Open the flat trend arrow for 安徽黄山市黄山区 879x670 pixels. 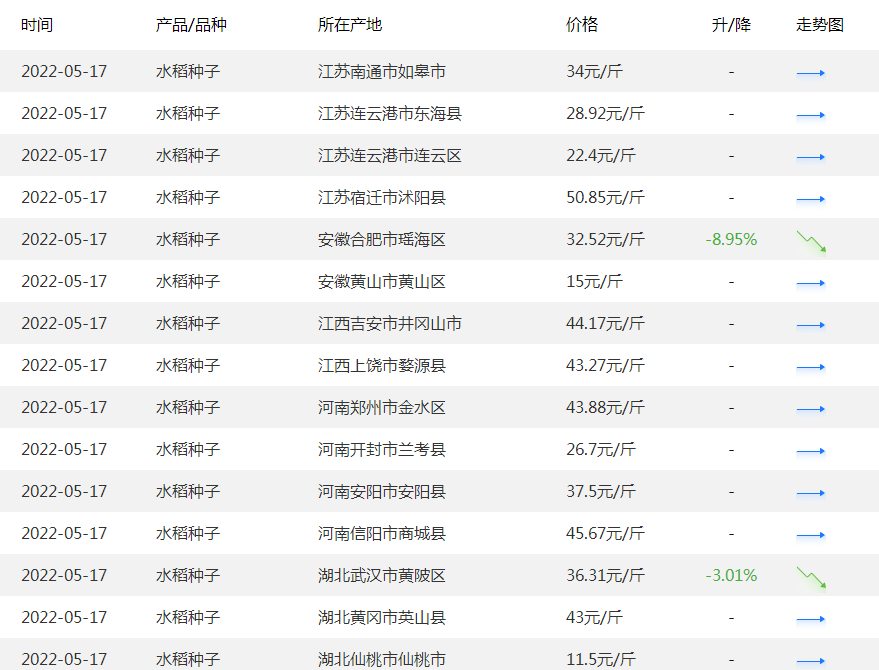[x=810, y=281]
